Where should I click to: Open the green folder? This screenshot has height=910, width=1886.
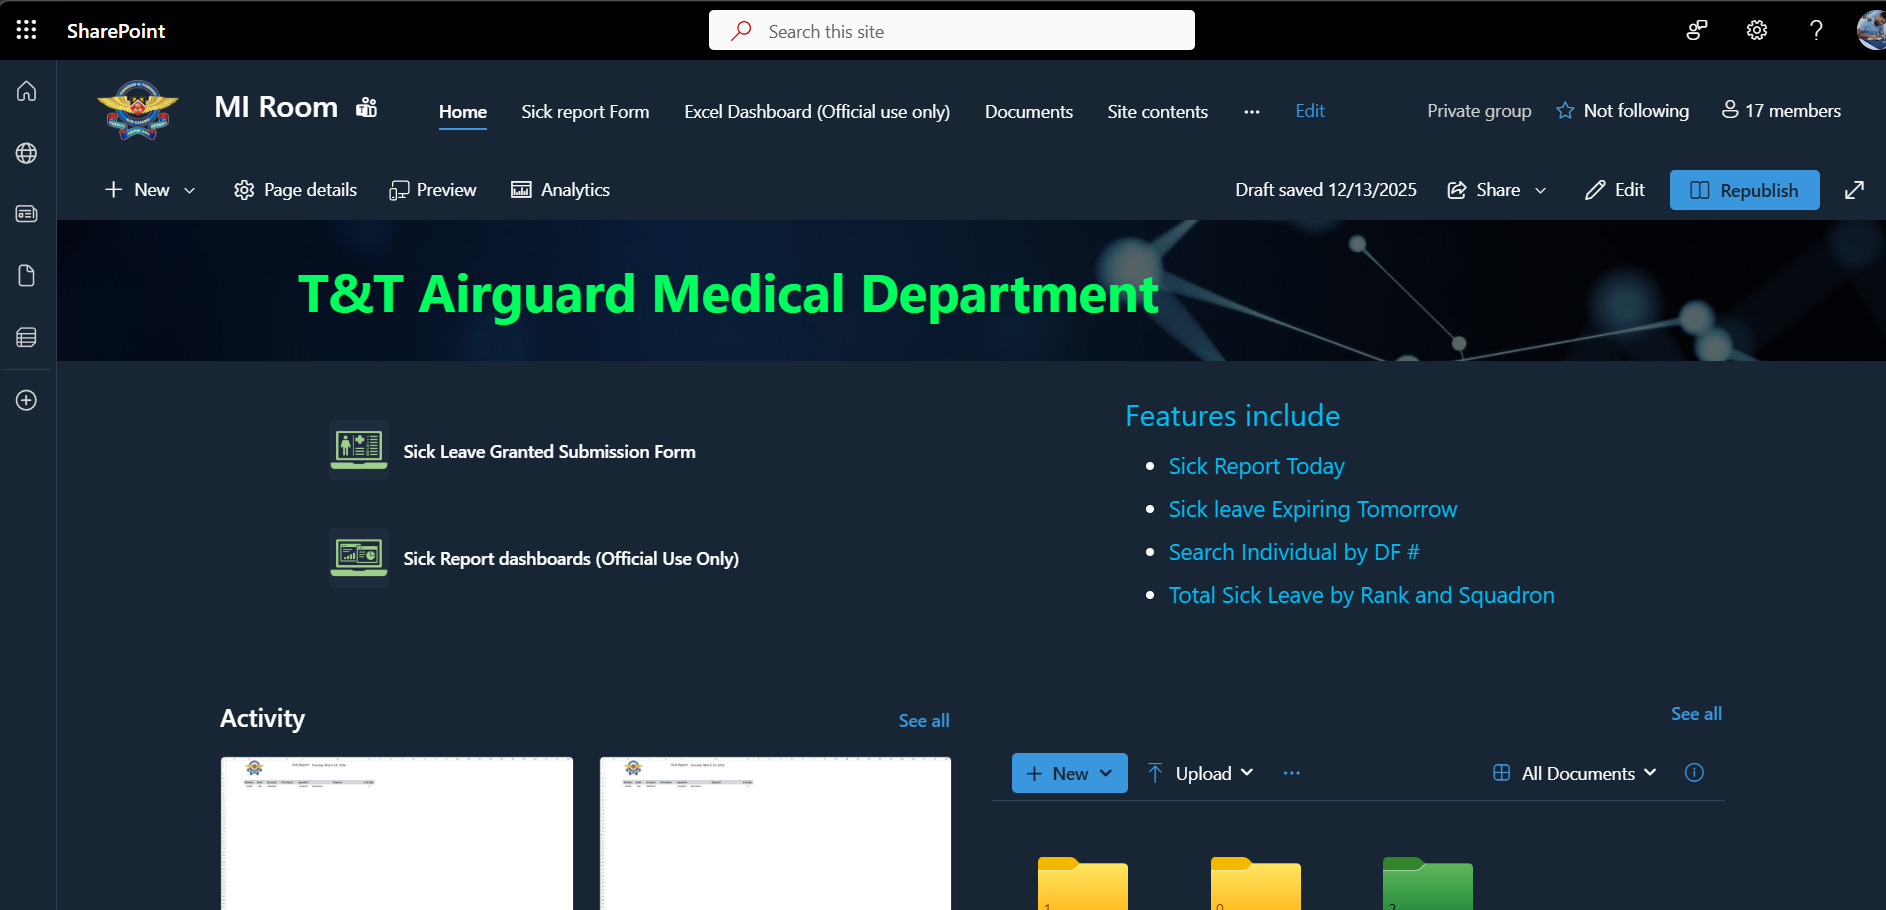click(x=1428, y=883)
